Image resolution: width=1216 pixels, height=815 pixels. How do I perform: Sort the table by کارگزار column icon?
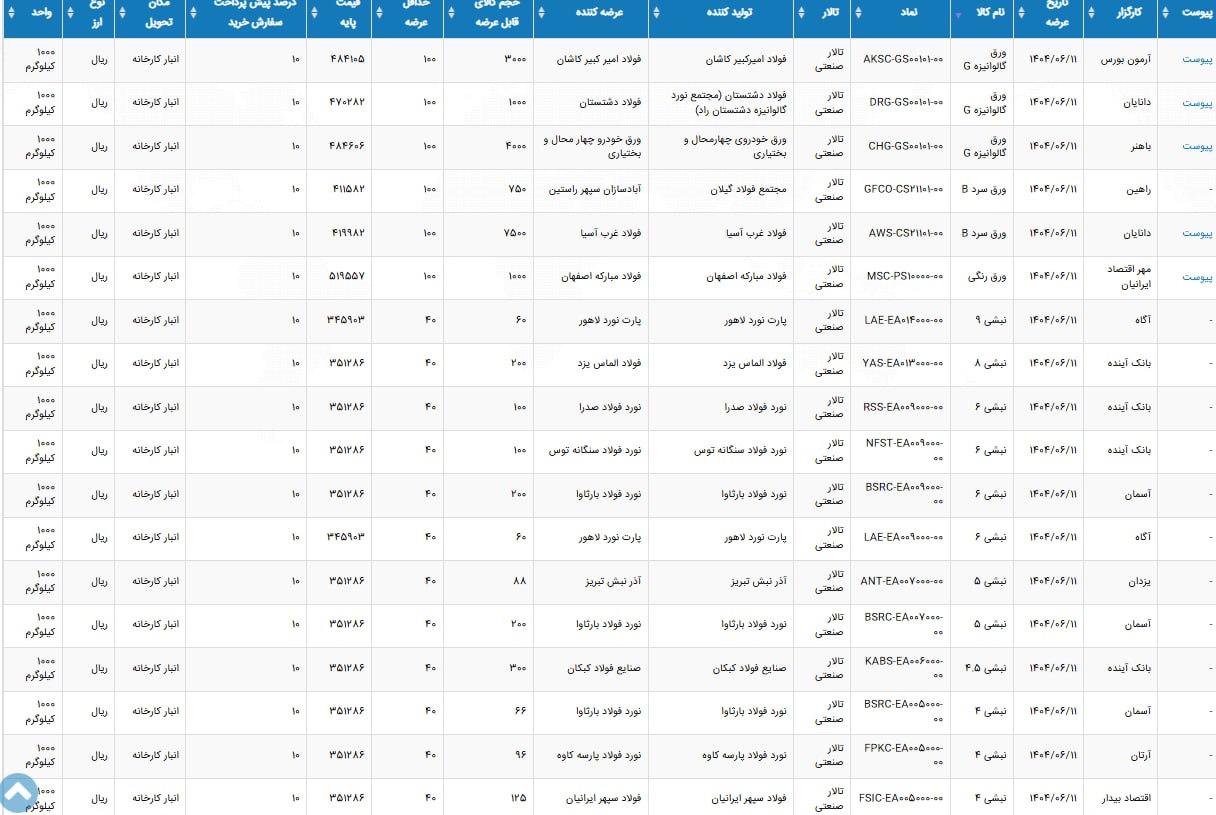pyautogui.click(x=1092, y=13)
